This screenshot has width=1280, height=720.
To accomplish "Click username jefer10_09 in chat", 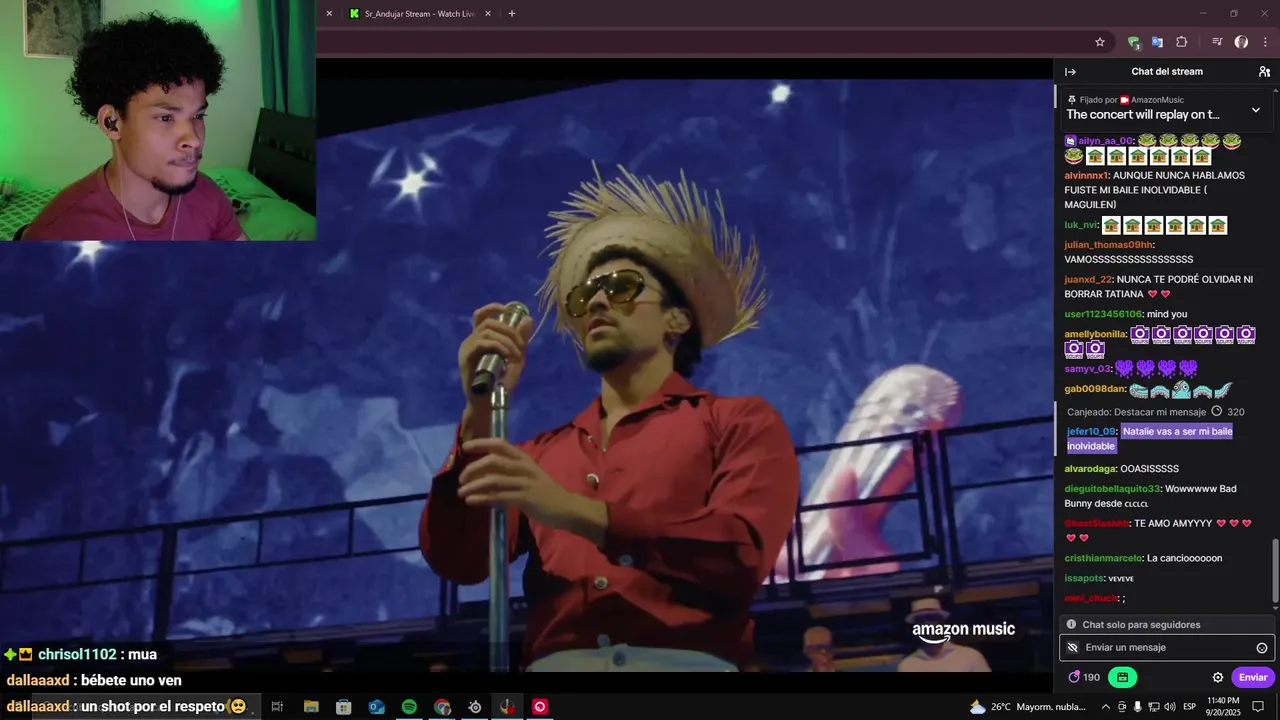I will coord(1091,431).
